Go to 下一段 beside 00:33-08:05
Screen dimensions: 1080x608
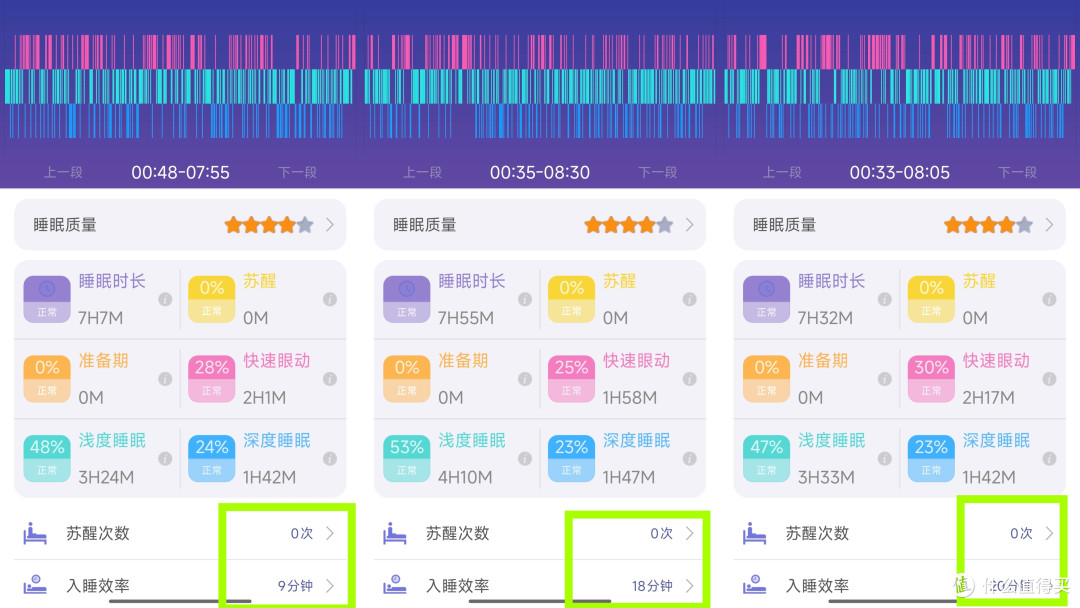tap(1017, 172)
